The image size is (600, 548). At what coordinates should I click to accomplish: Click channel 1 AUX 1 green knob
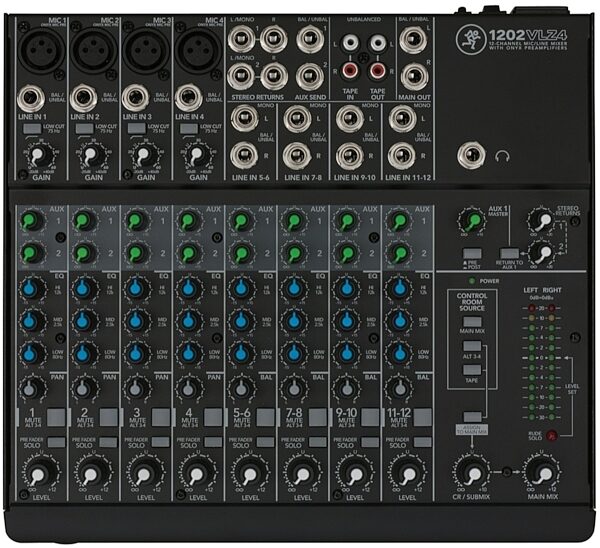31,220
